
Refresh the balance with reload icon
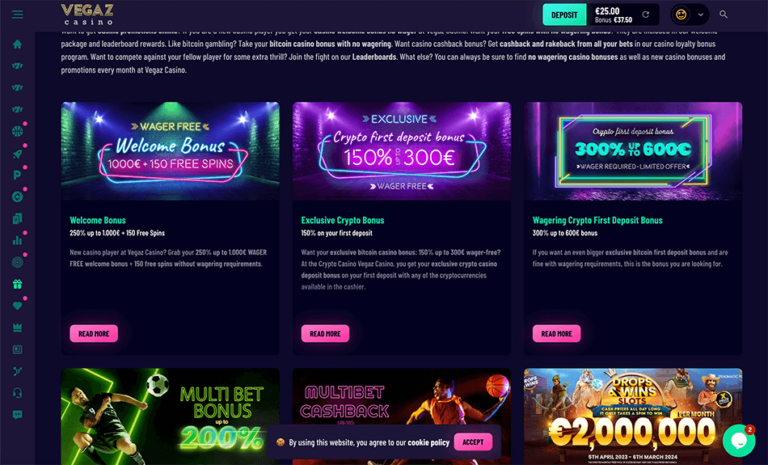646,15
